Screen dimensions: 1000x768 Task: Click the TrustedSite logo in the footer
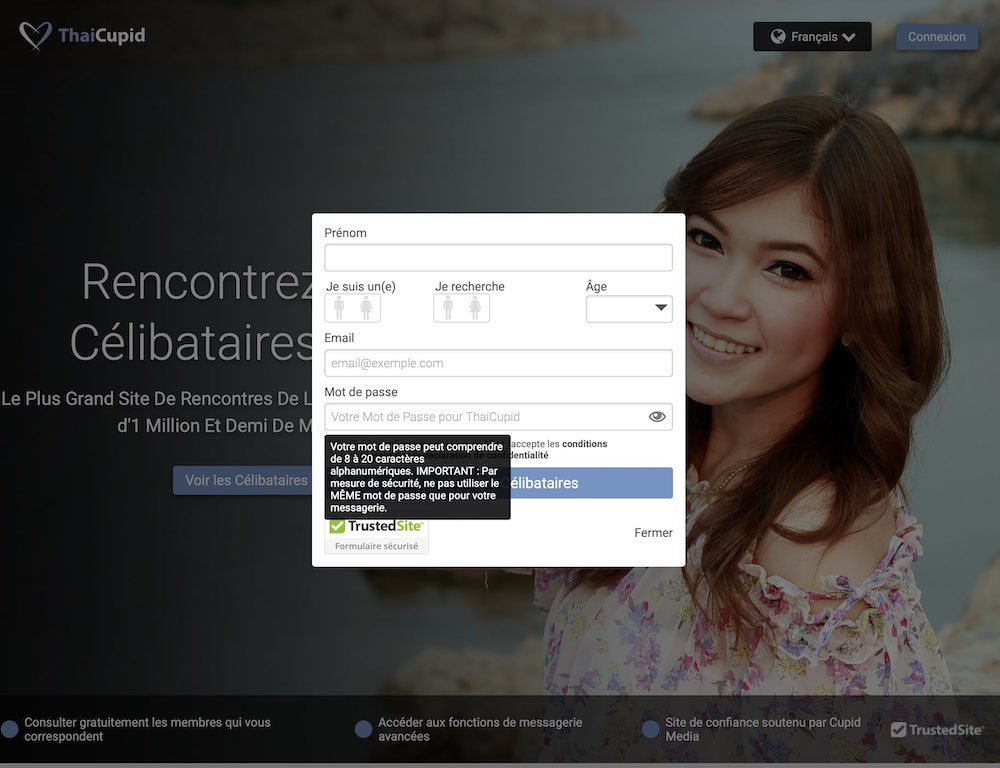coord(937,729)
